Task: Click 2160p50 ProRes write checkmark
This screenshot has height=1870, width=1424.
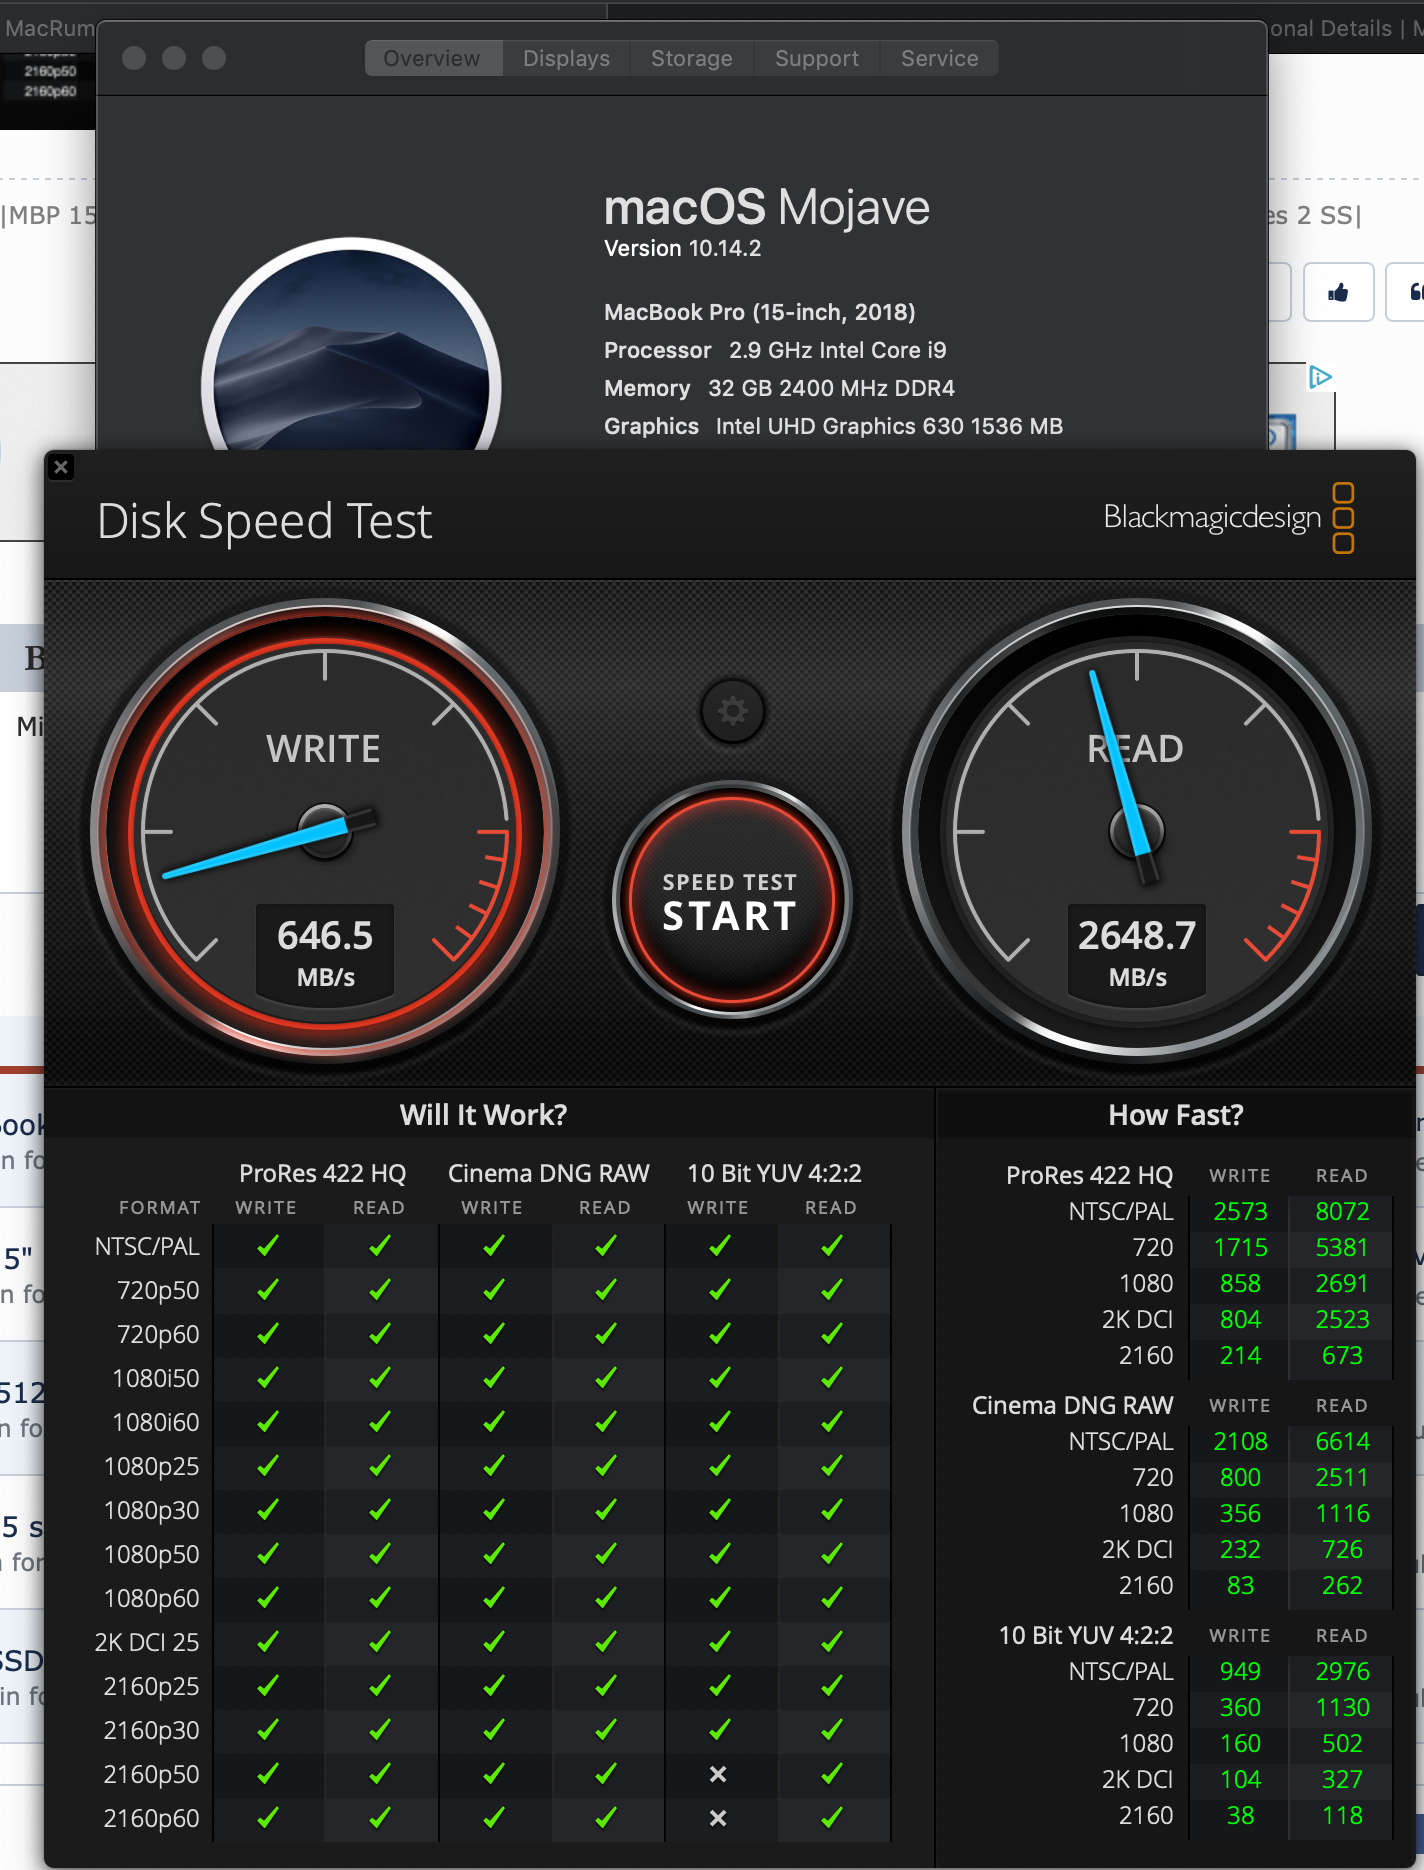Action: pos(267,1774)
